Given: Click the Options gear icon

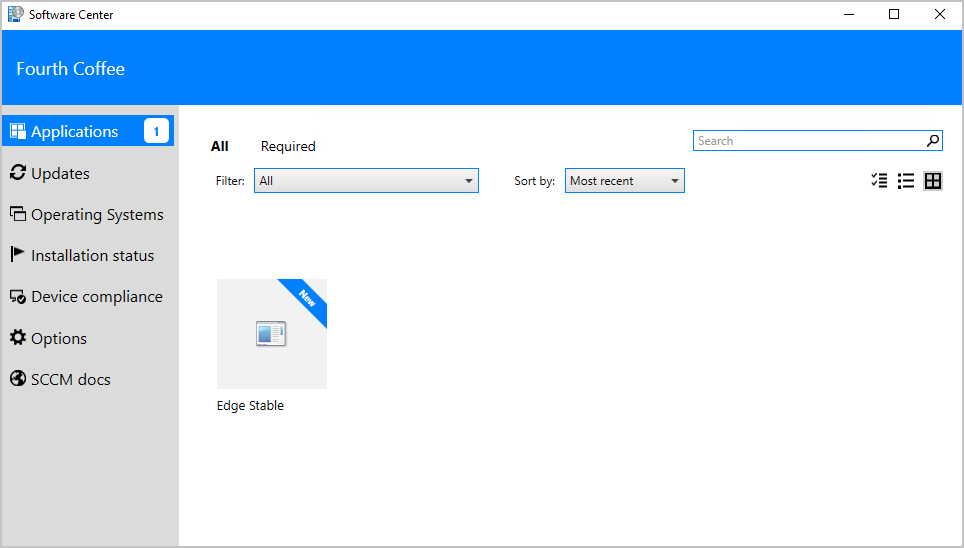Looking at the screenshot, I should tap(18, 337).
